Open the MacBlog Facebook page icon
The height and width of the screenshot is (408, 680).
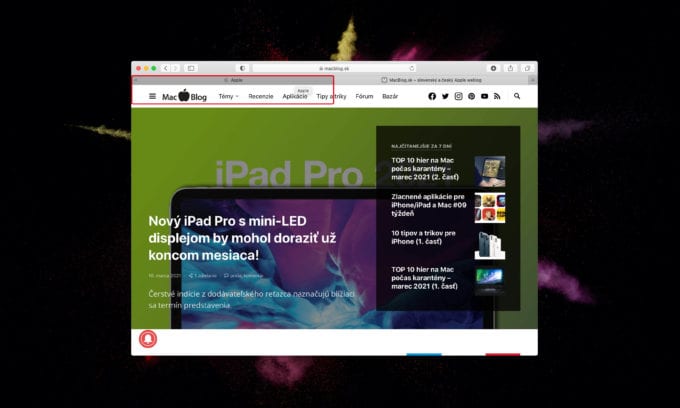click(432, 96)
